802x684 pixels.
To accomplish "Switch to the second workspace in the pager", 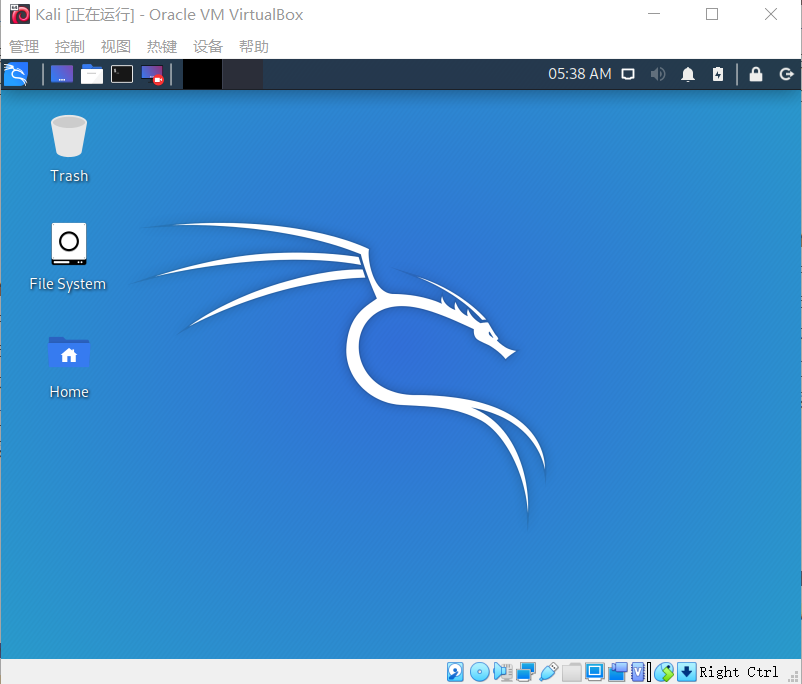I will pos(240,73).
